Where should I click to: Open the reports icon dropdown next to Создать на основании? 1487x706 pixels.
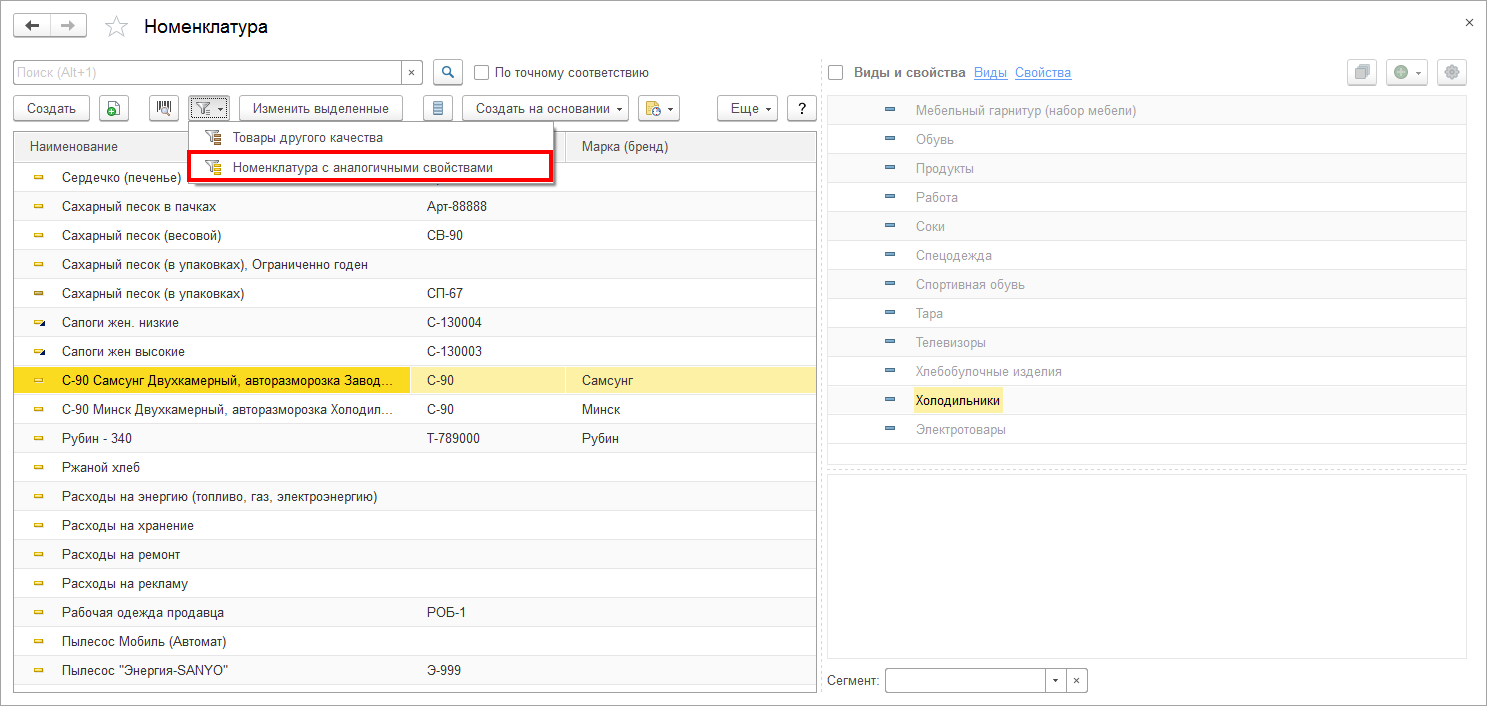(658, 108)
